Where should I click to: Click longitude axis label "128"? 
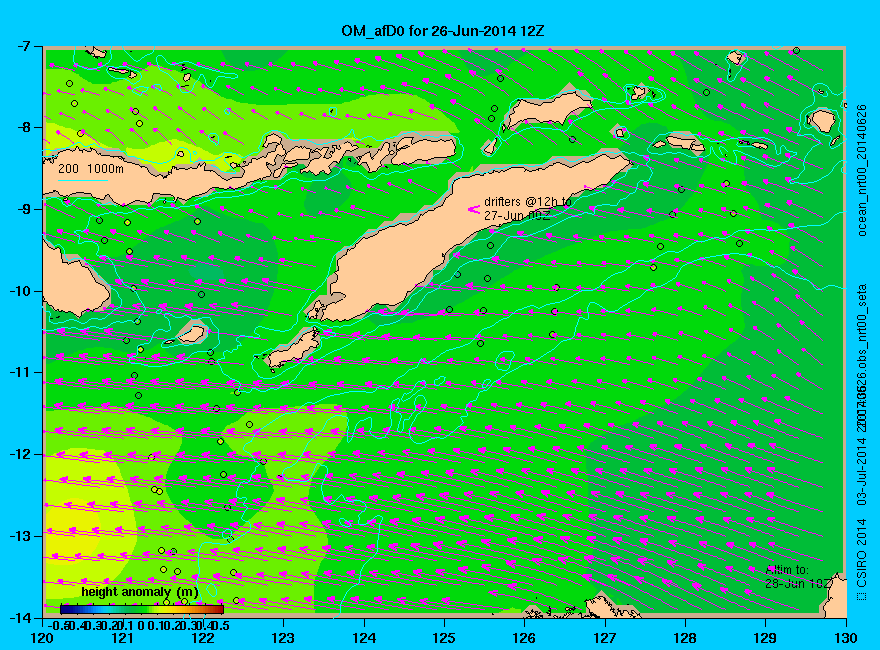(x=685, y=638)
